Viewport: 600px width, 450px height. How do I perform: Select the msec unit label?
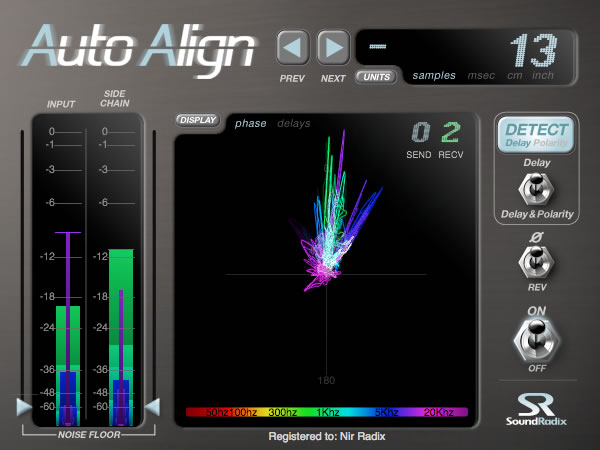481,75
